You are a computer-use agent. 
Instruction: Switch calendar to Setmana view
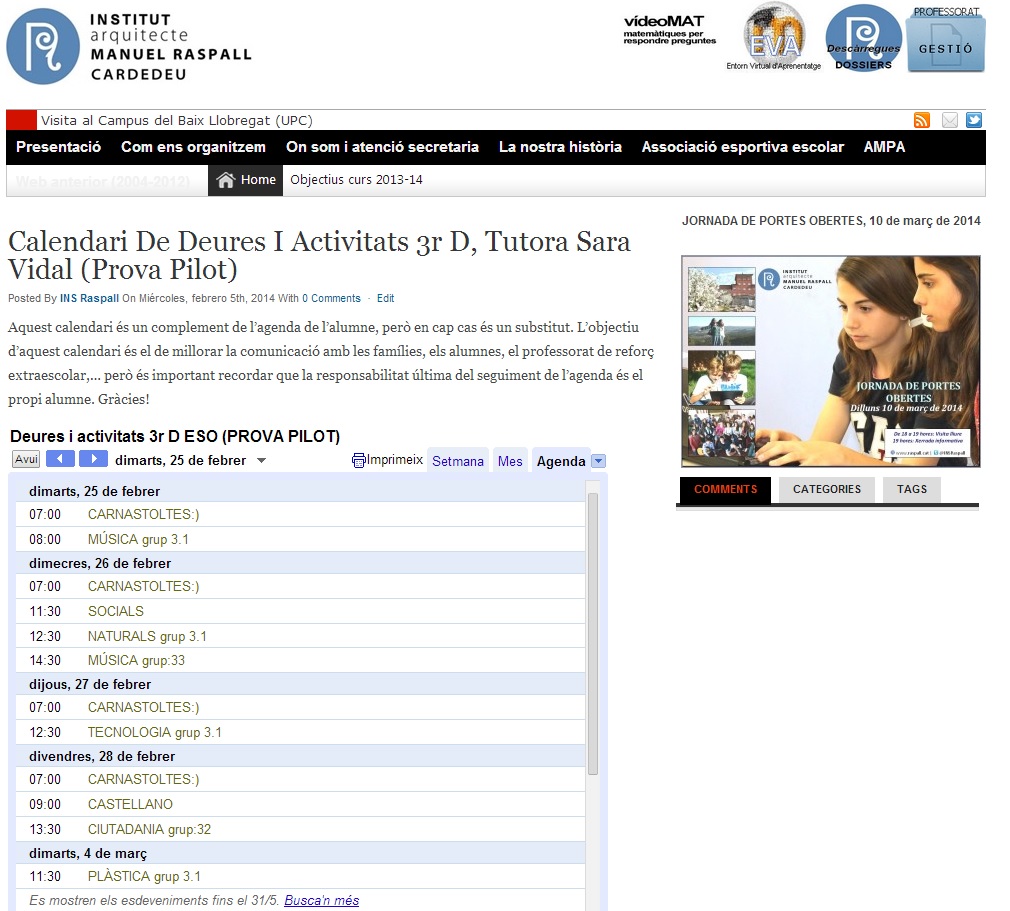(457, 461)
